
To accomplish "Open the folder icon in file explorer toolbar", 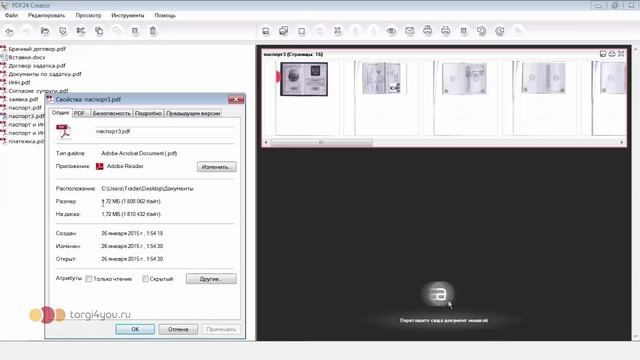I will pyautogui.click(x=45, y=31).
